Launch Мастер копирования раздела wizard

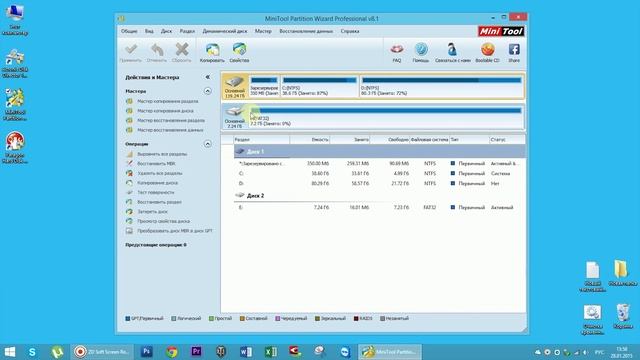(168, 101)
